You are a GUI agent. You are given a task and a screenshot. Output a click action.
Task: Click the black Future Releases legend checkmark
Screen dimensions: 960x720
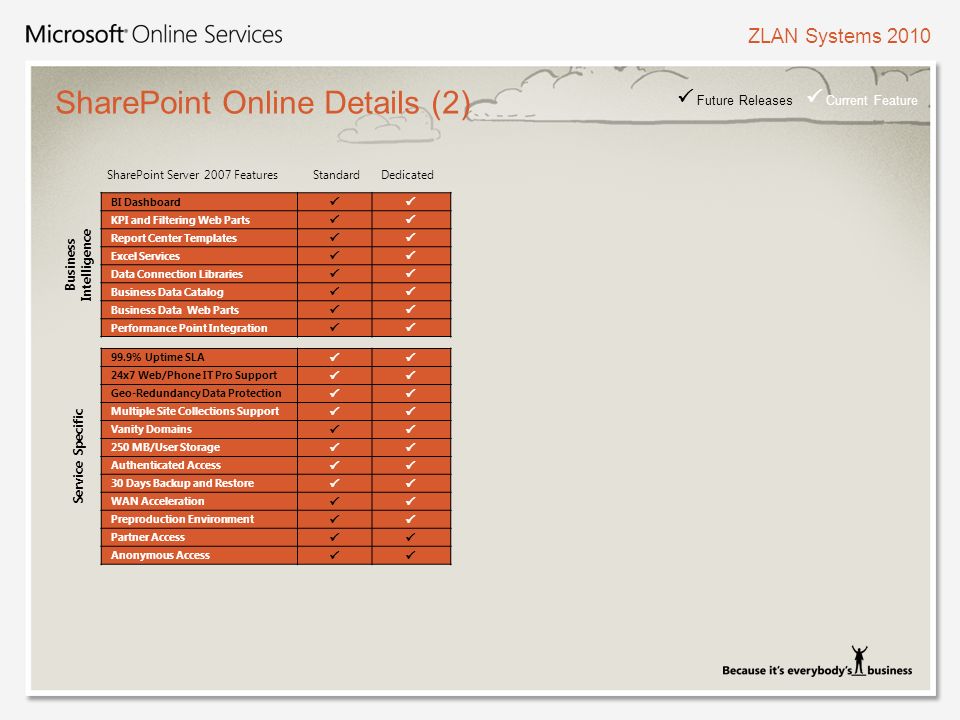(686, 96)
